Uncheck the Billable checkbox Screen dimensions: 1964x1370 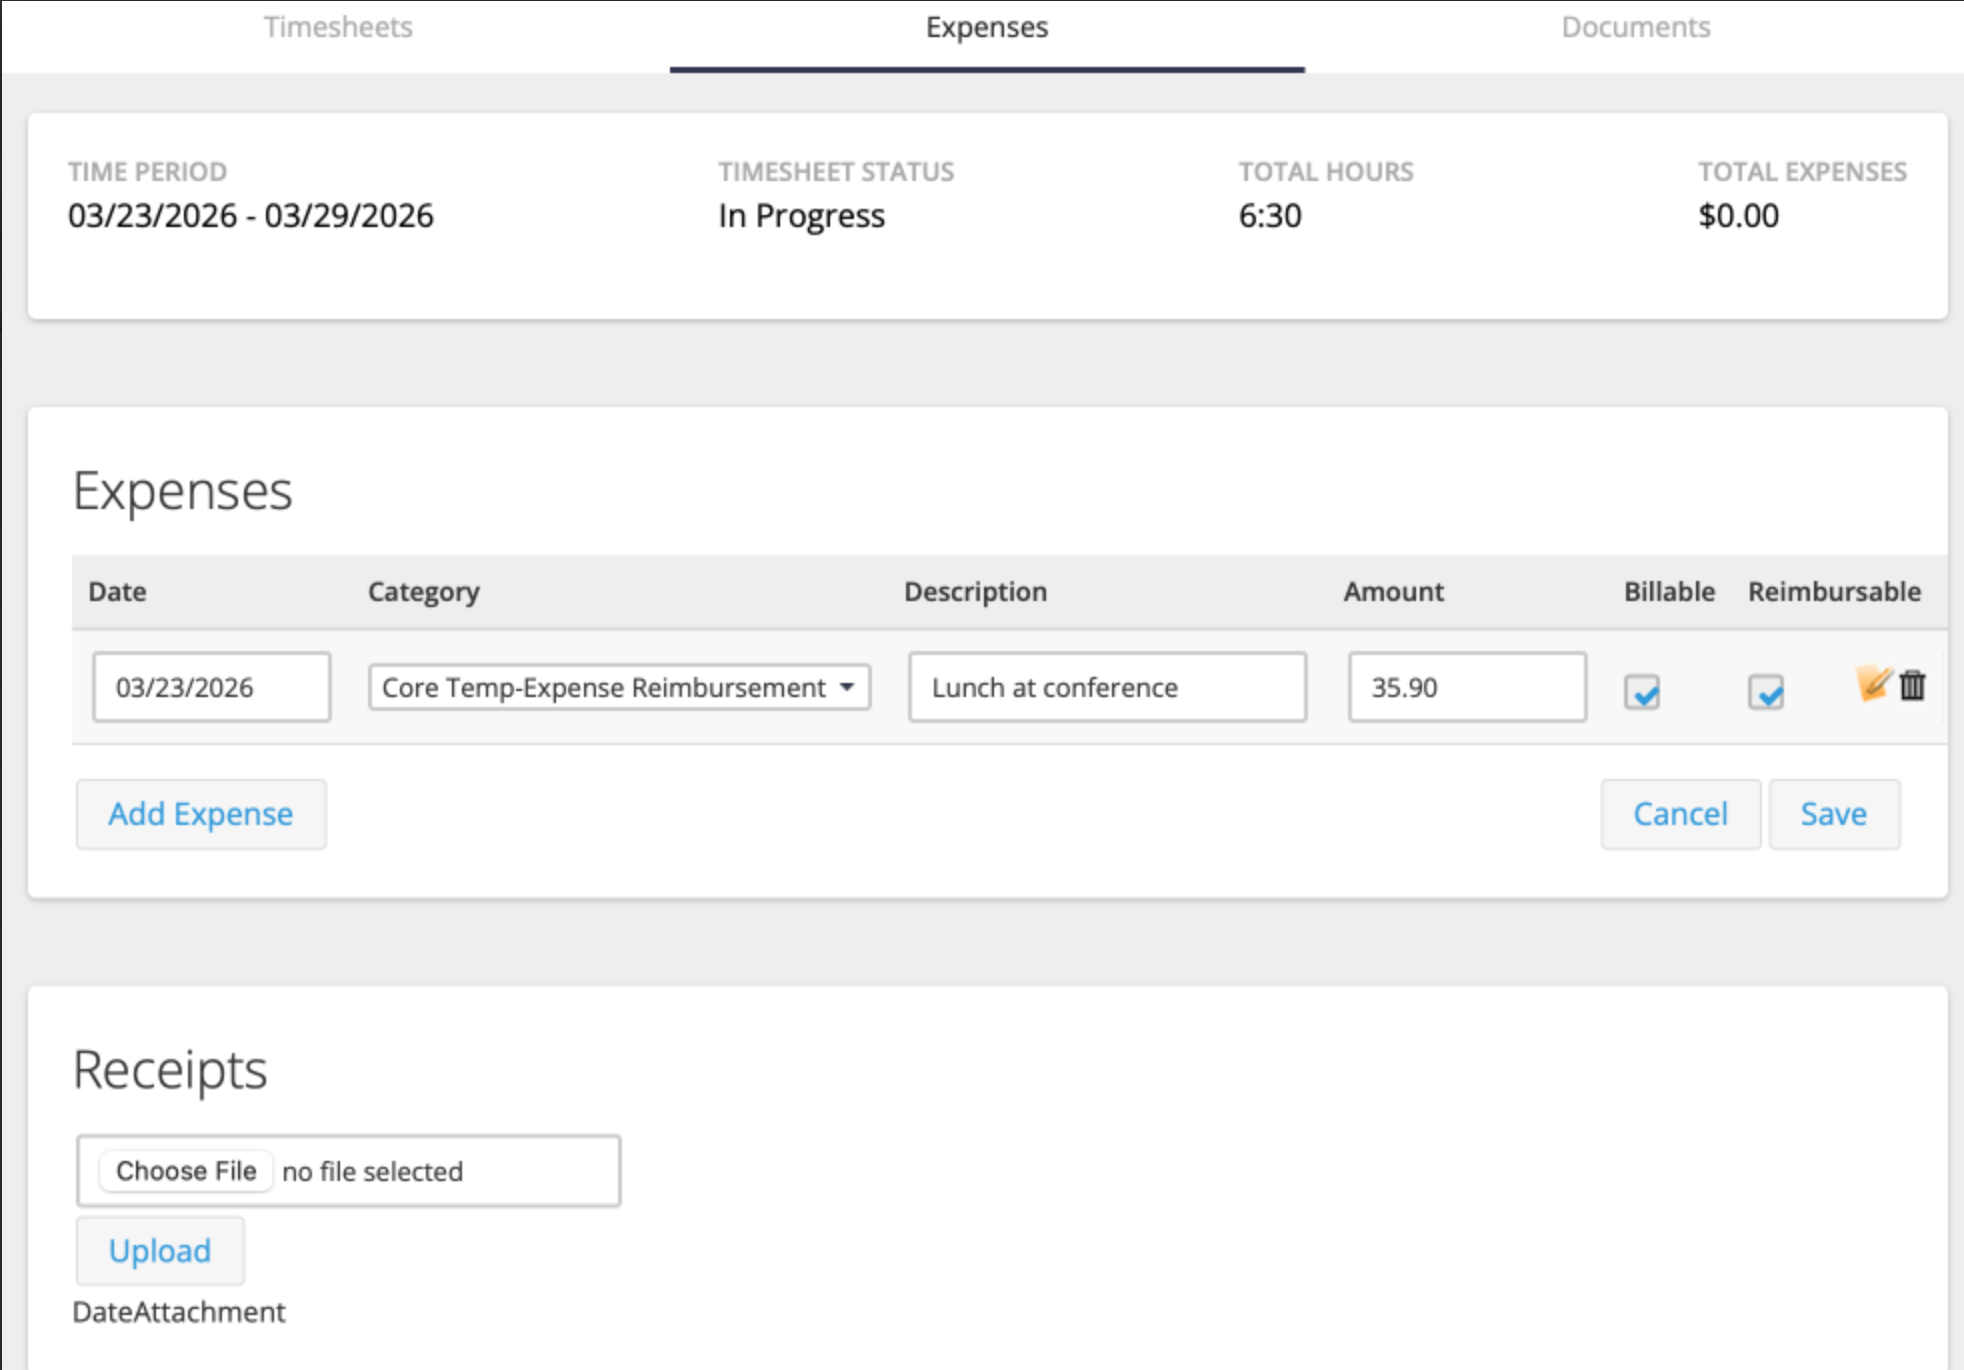click(x=1642, y=691)
